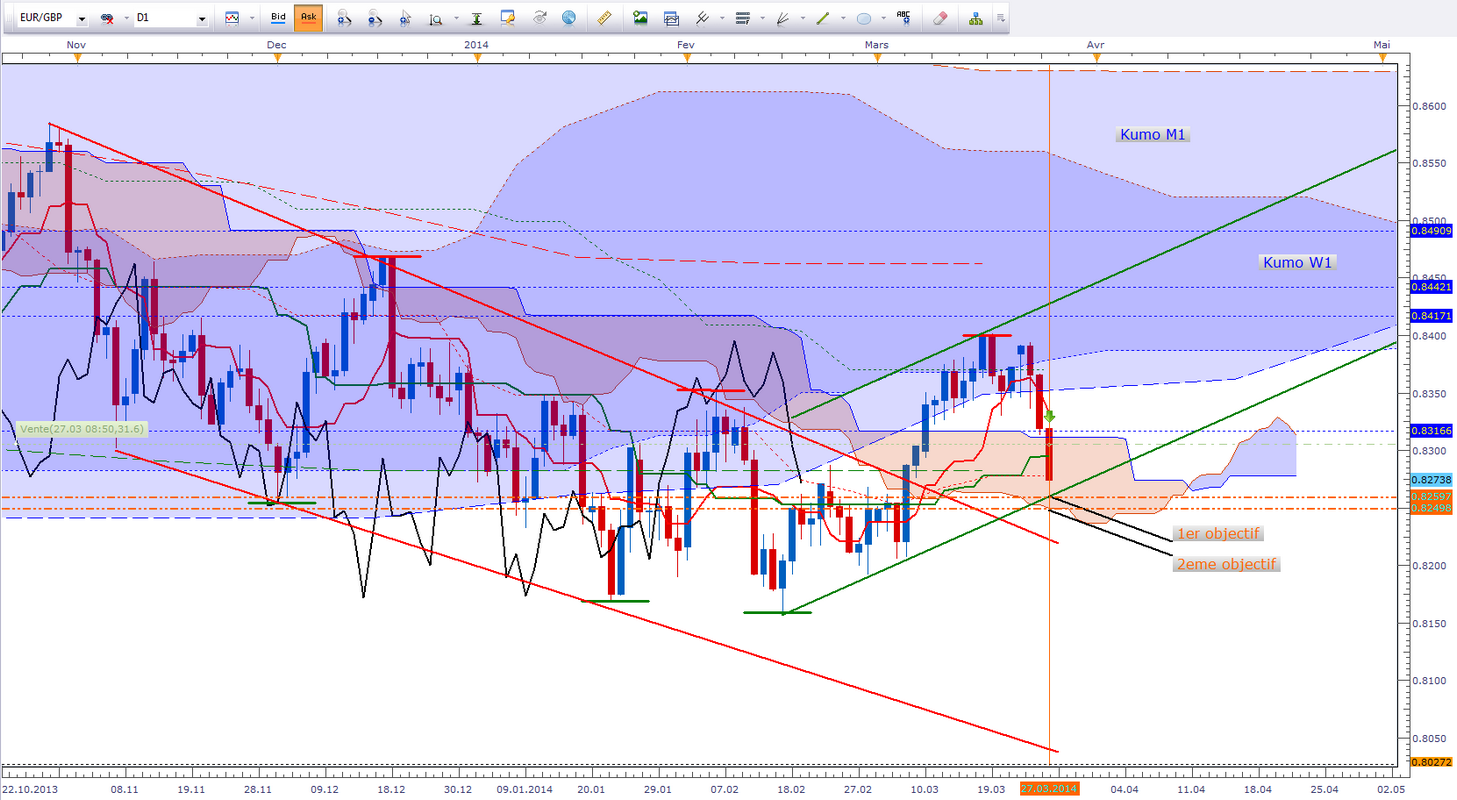1457x800 pixels.
Task: Toggle the crossed-eye link icon next to instrument
Action: [x=107, y=18]
